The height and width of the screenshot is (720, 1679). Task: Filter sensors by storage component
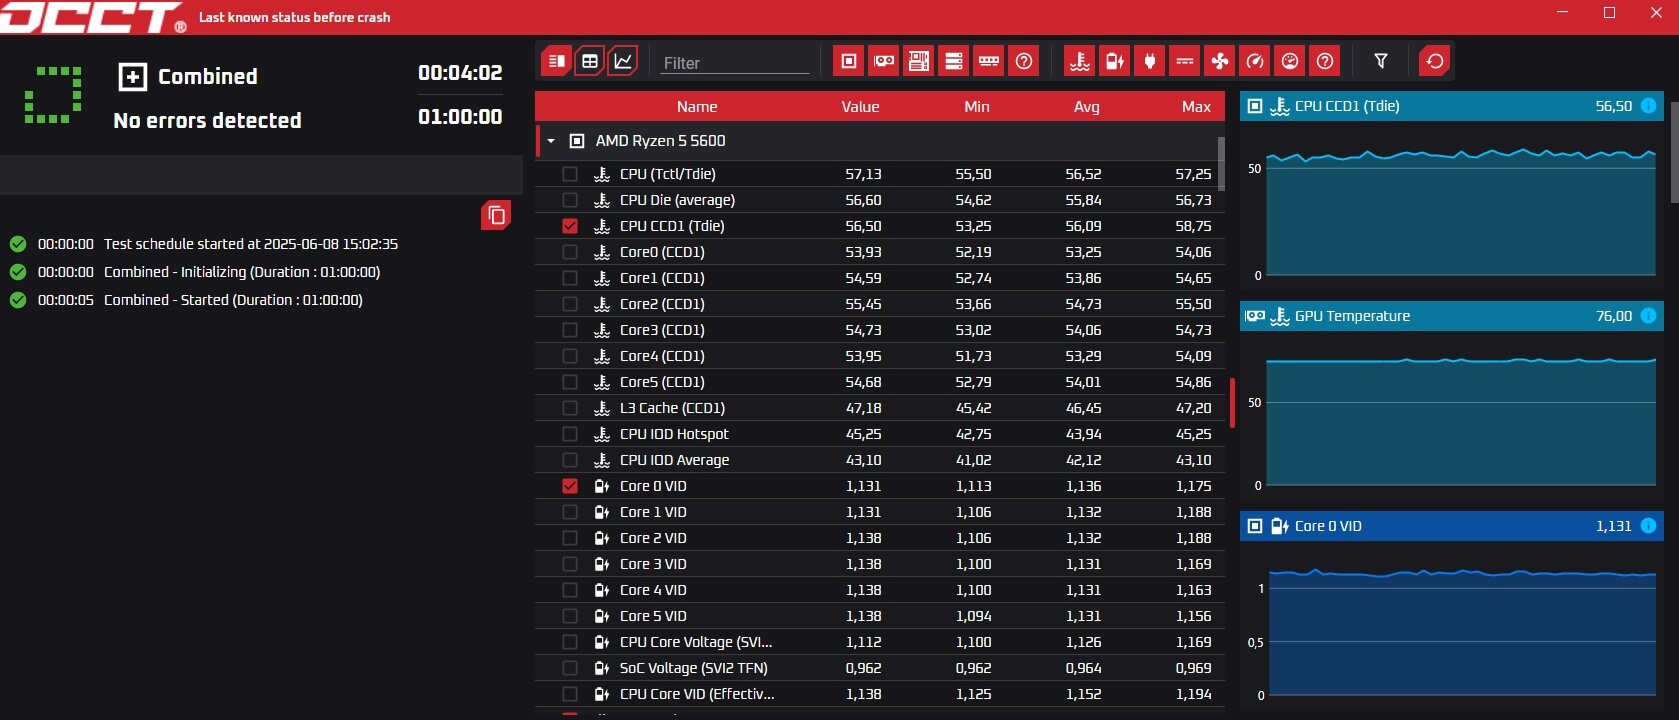954,61
